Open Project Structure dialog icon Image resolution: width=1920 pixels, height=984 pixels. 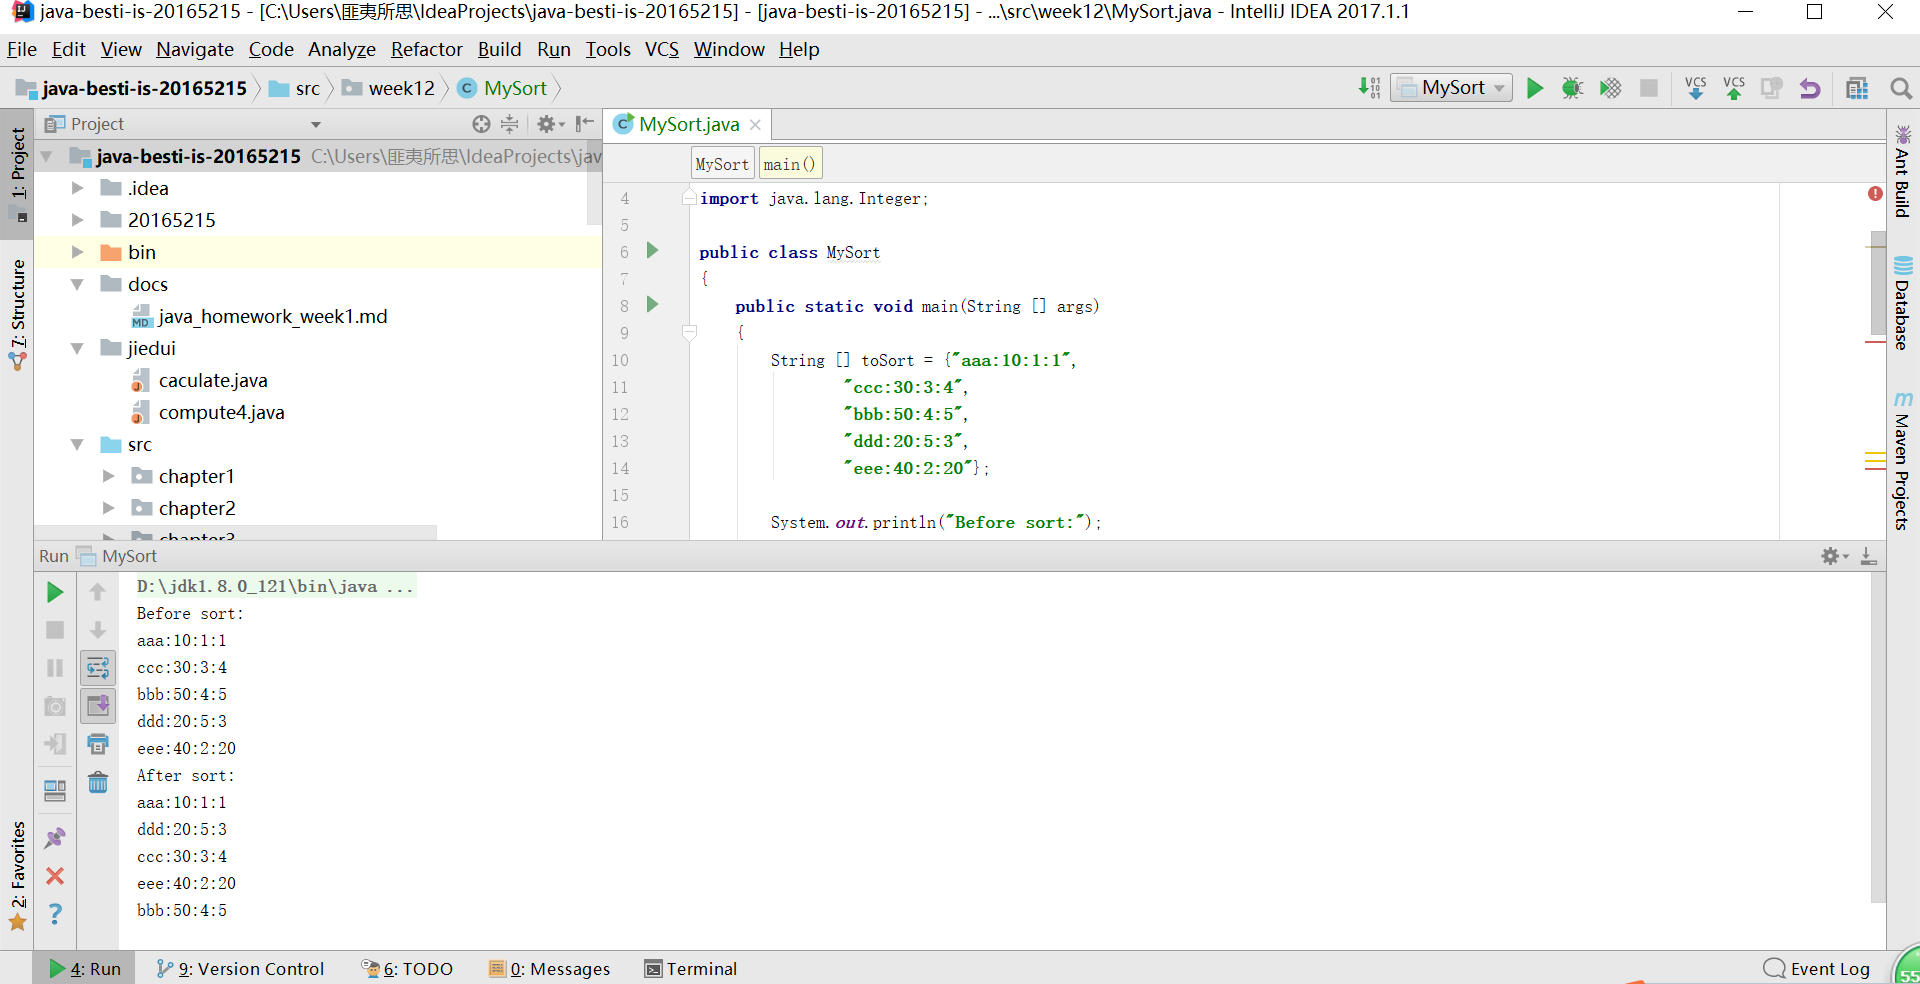1857,88
